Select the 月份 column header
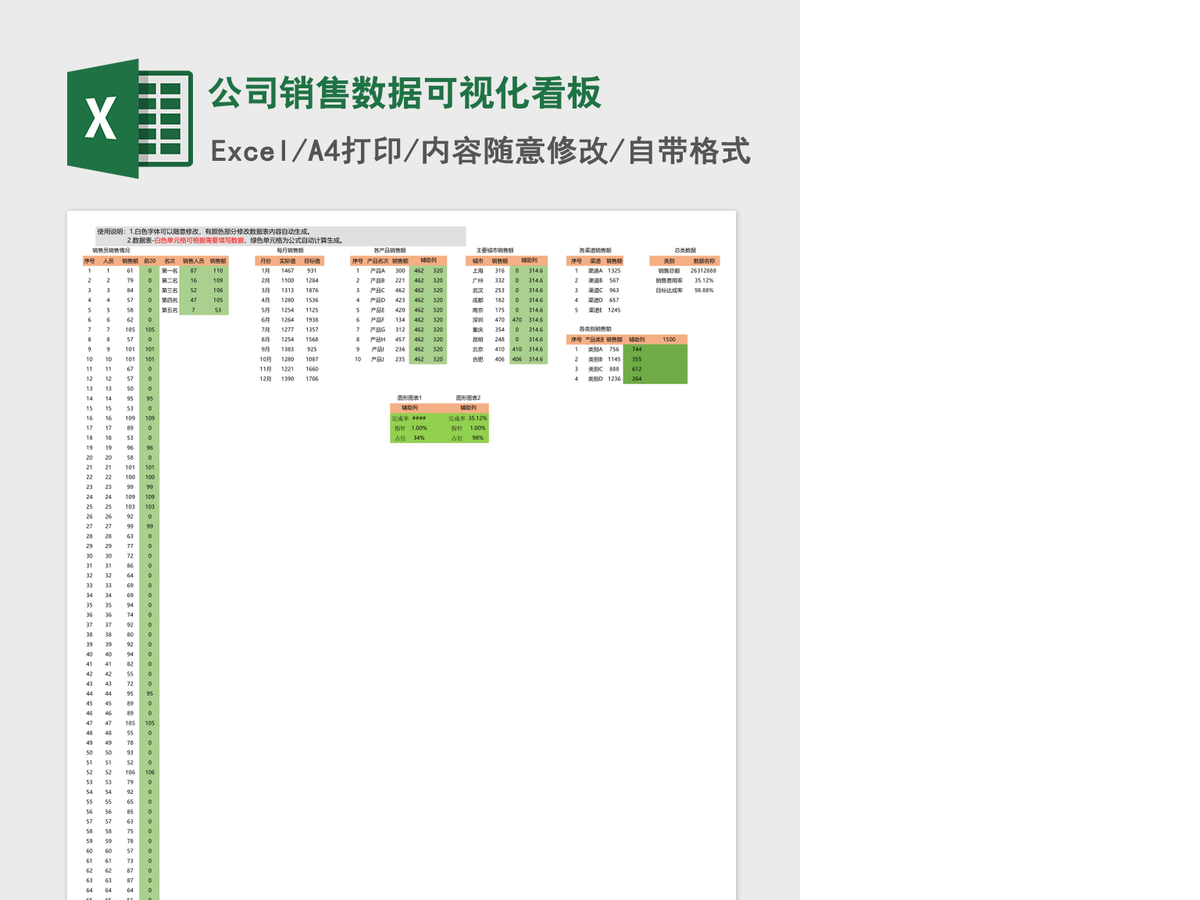Screen dimensions: 1200x900 [x=265, y=260]
